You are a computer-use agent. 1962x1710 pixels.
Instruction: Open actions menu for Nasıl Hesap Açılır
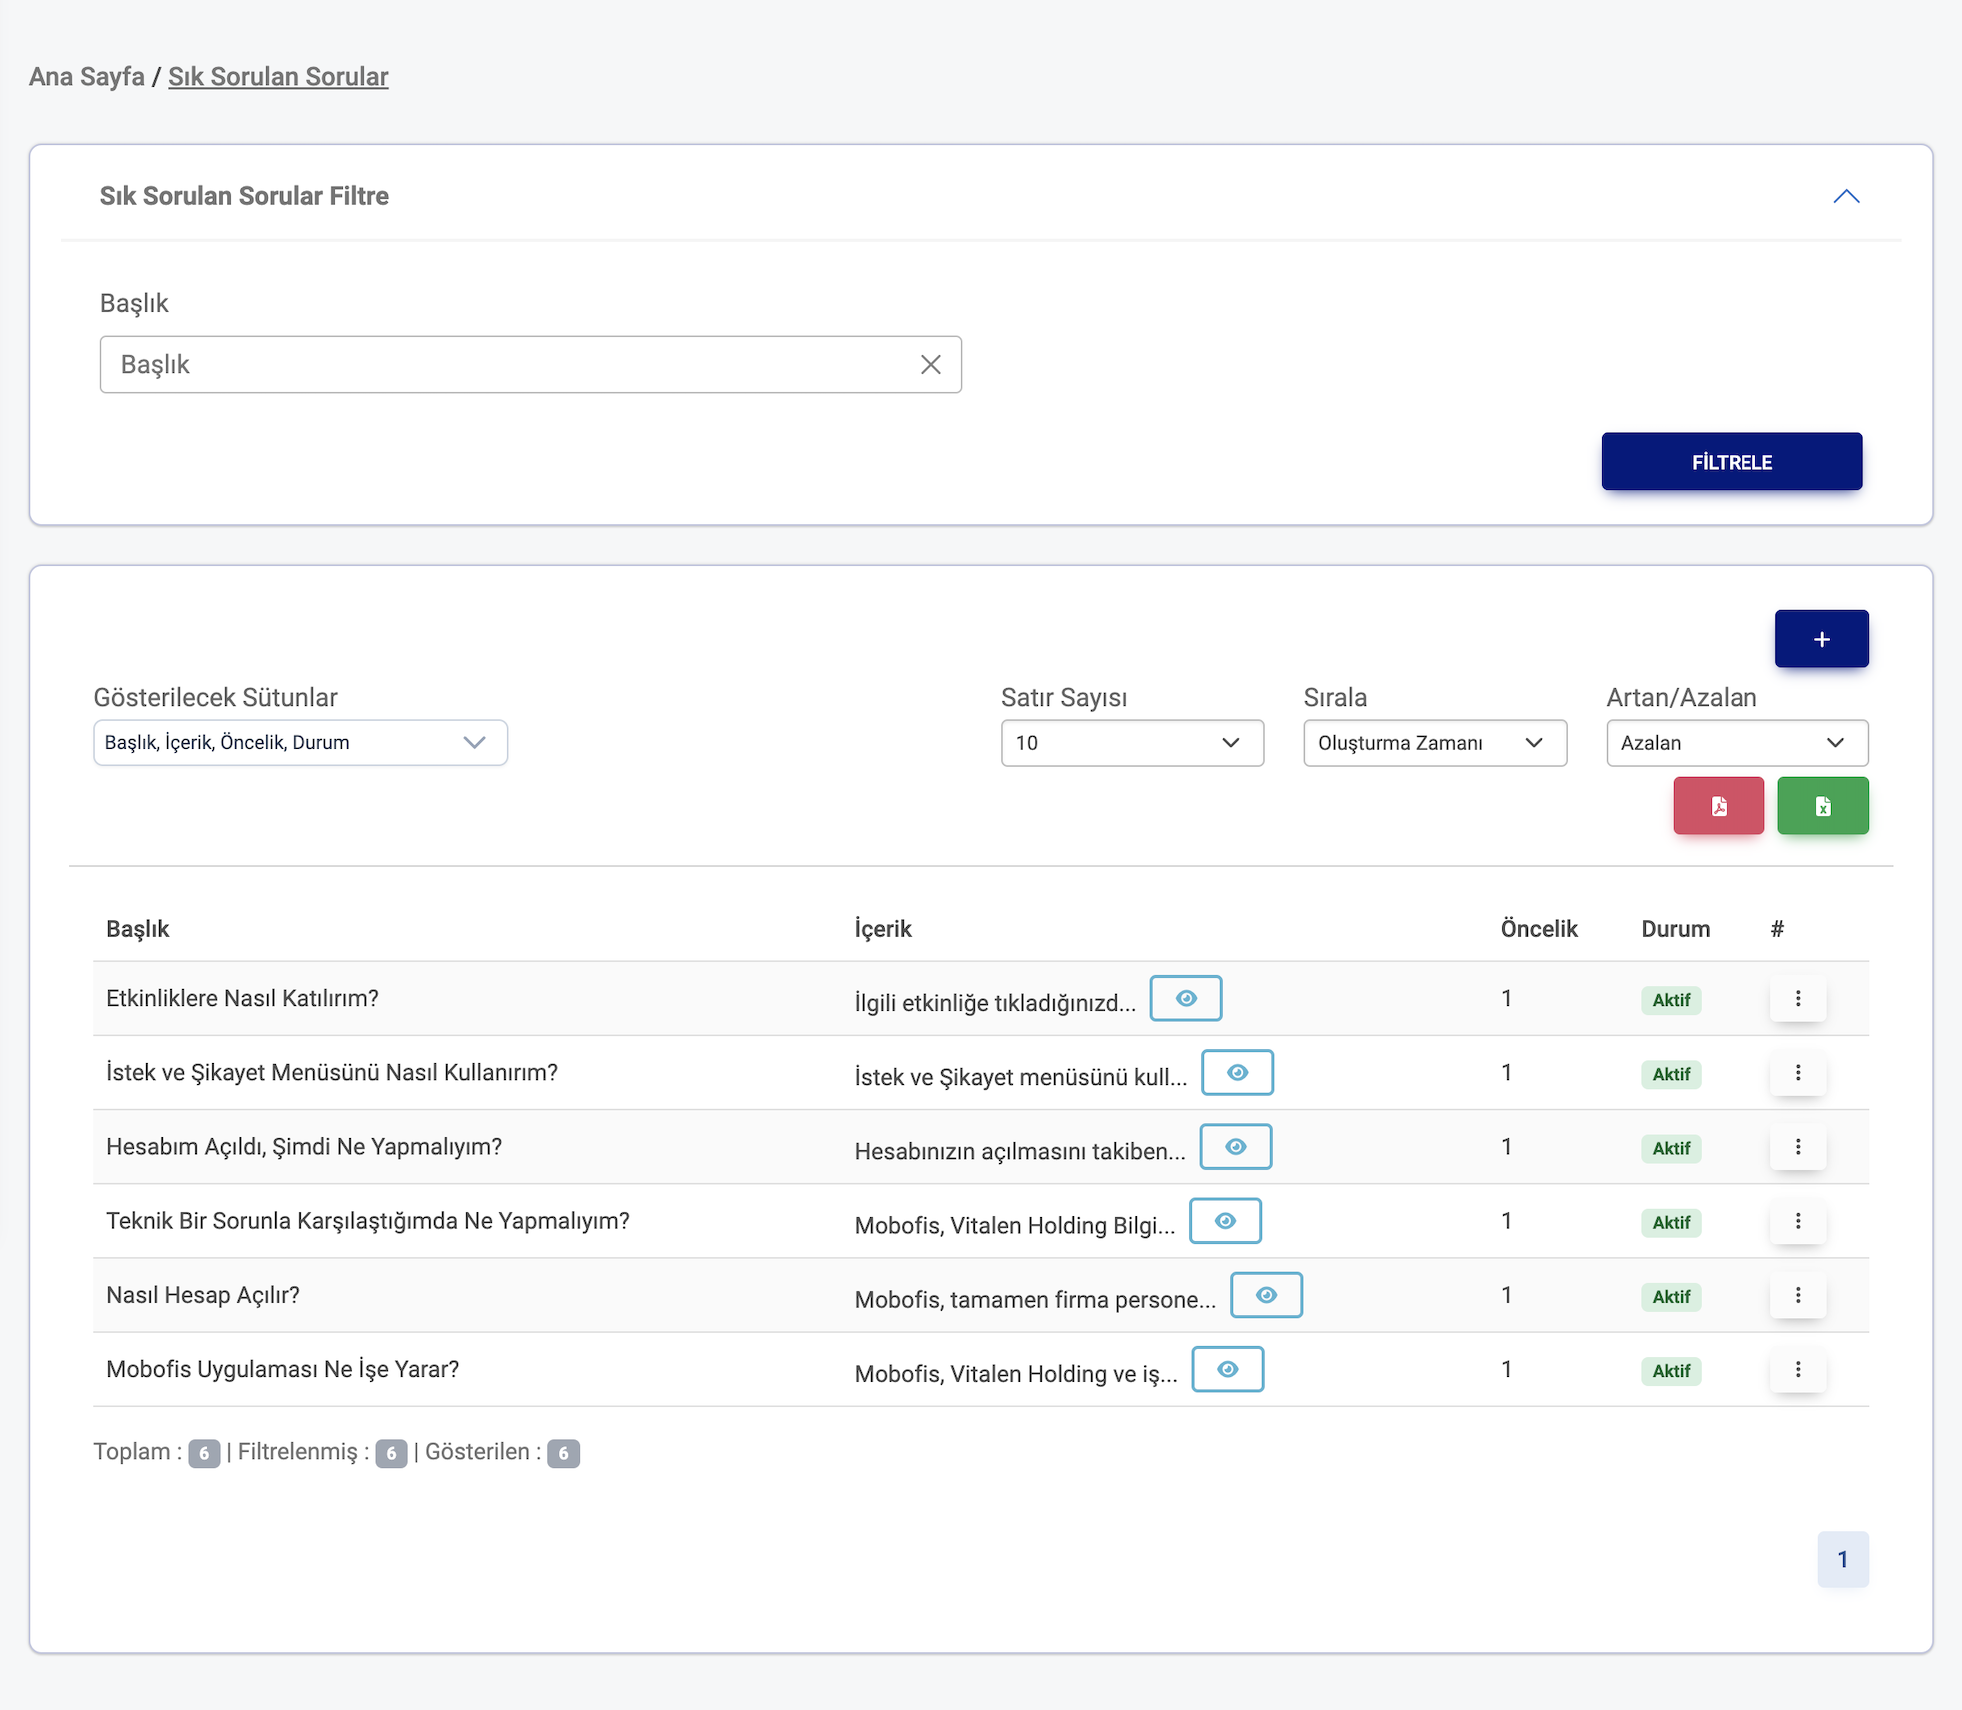click(1797, 1295)
